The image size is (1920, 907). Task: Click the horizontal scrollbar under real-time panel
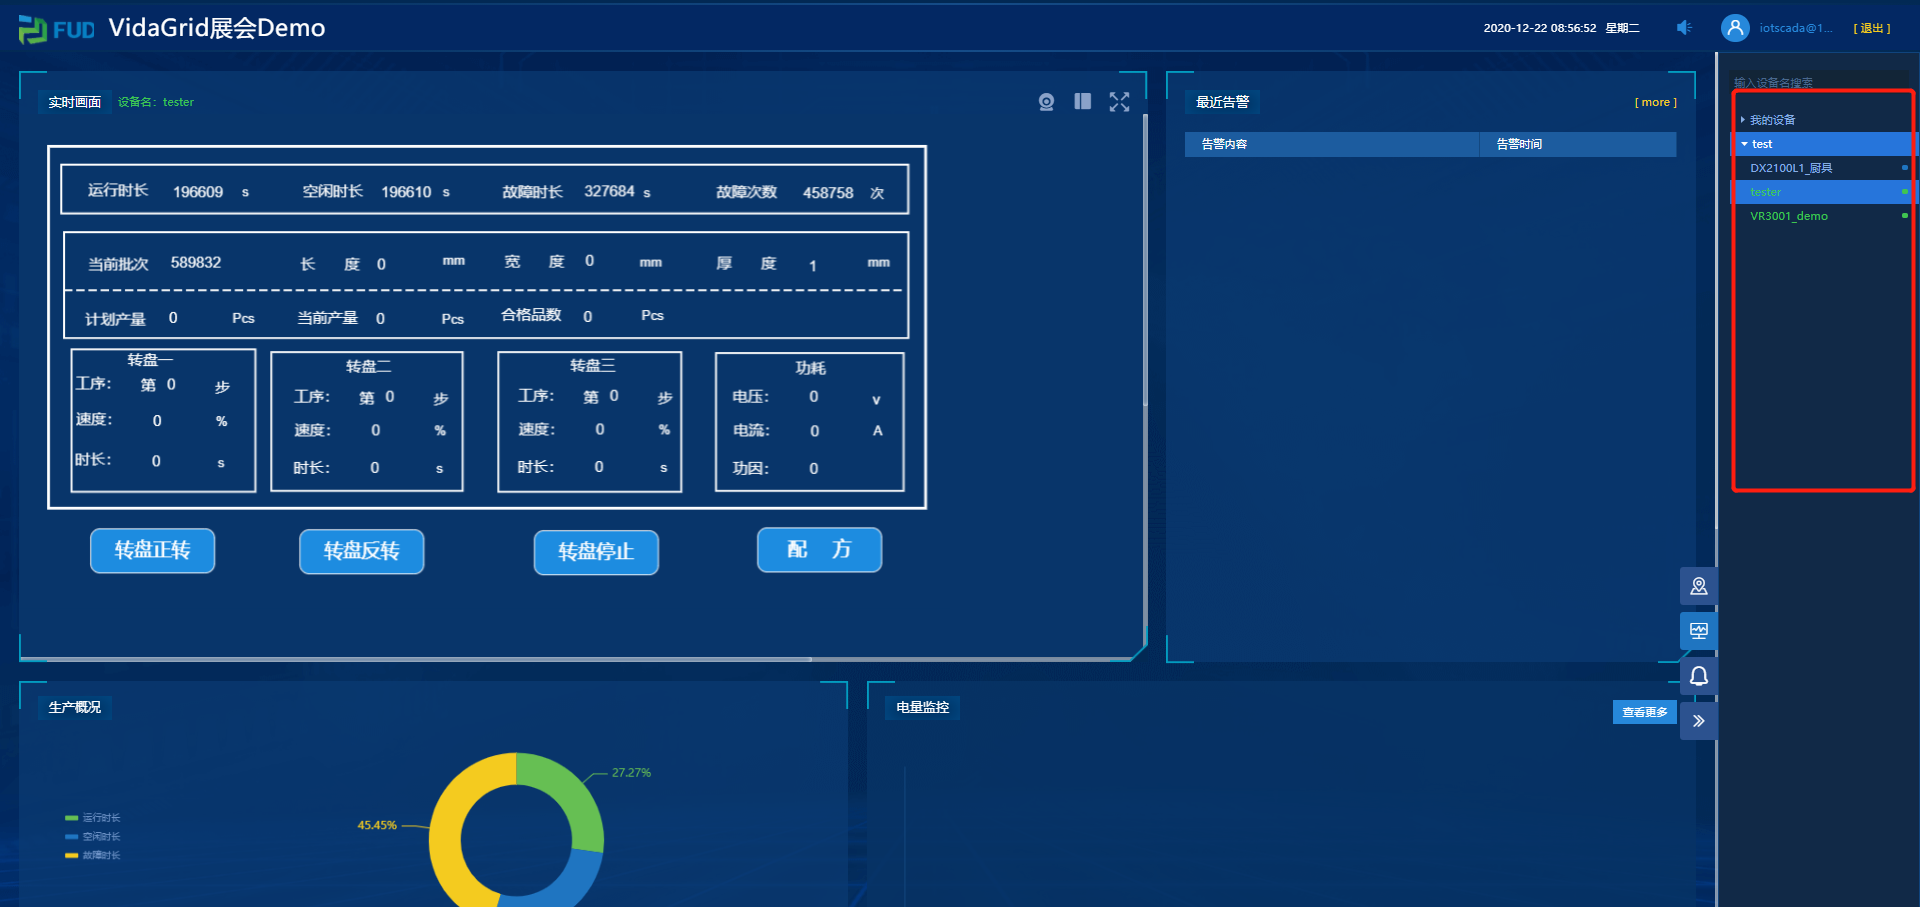(416, 659)
